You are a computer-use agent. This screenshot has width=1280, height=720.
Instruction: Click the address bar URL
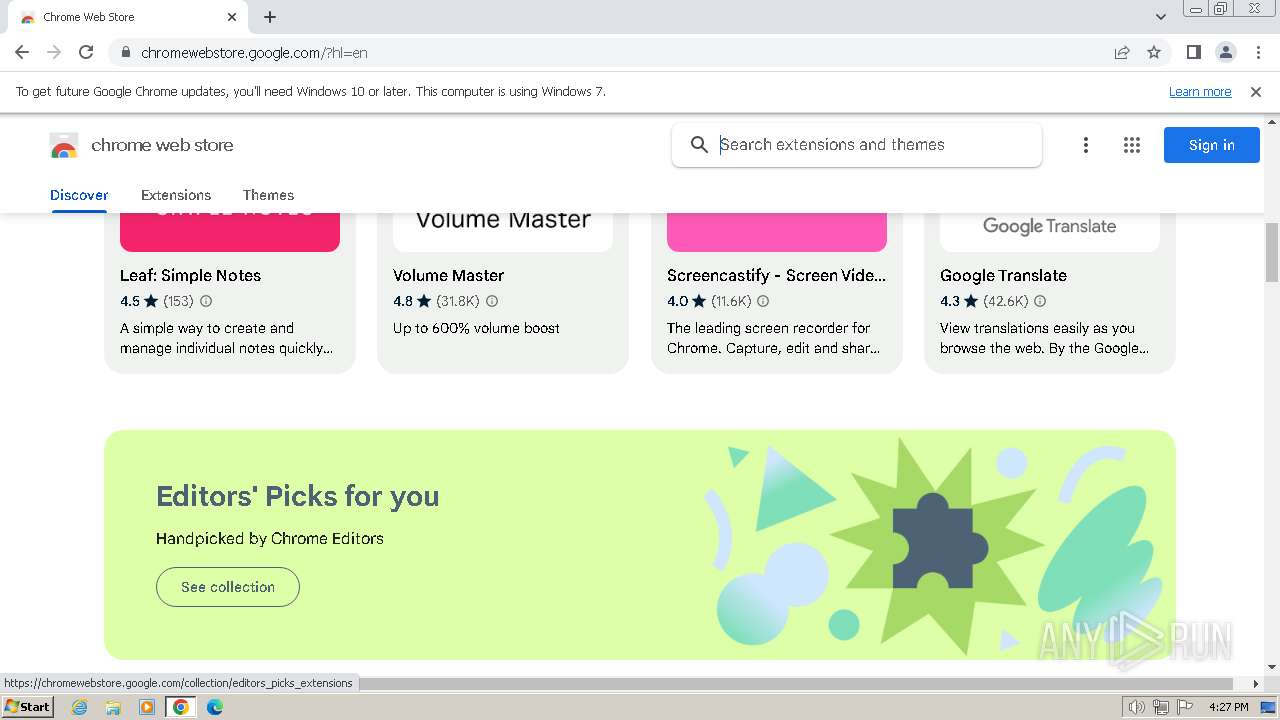coord(254,52)
